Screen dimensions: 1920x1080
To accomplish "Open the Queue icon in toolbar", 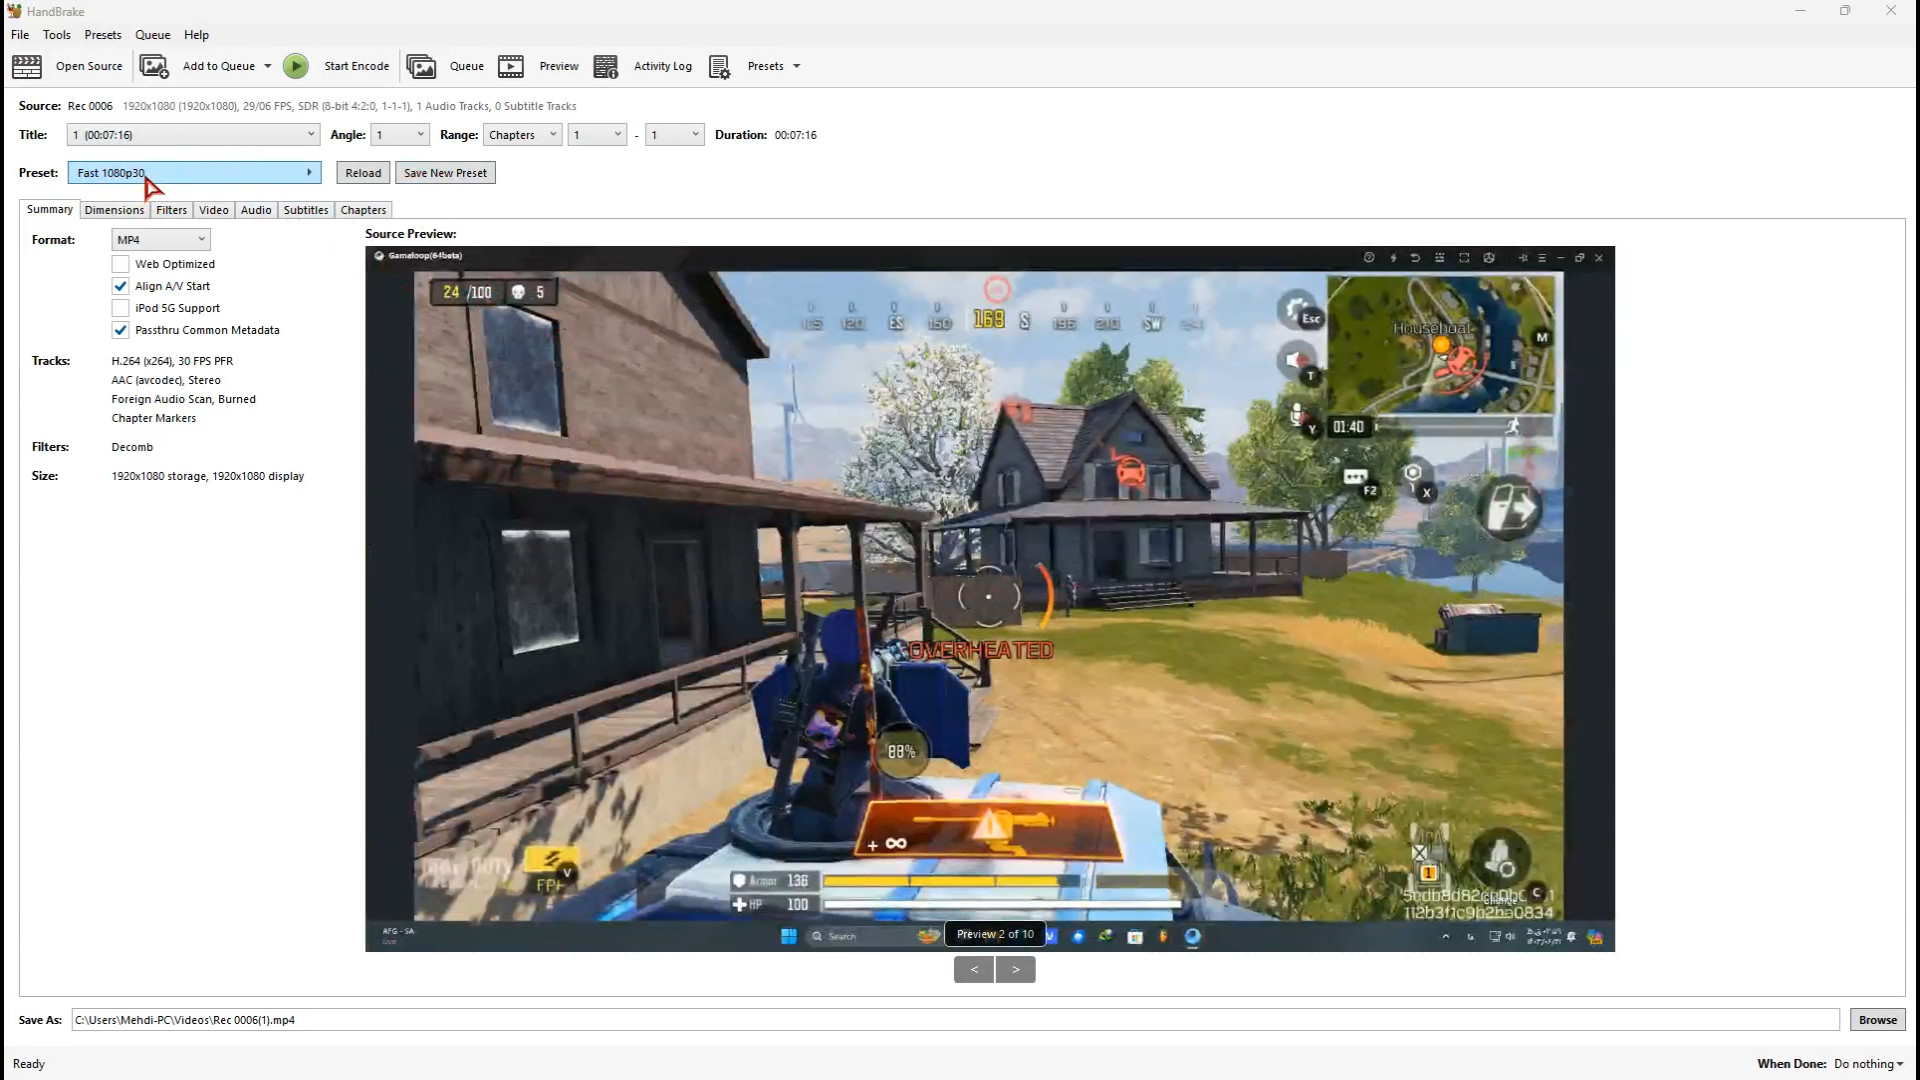I will tap(421, 66).
